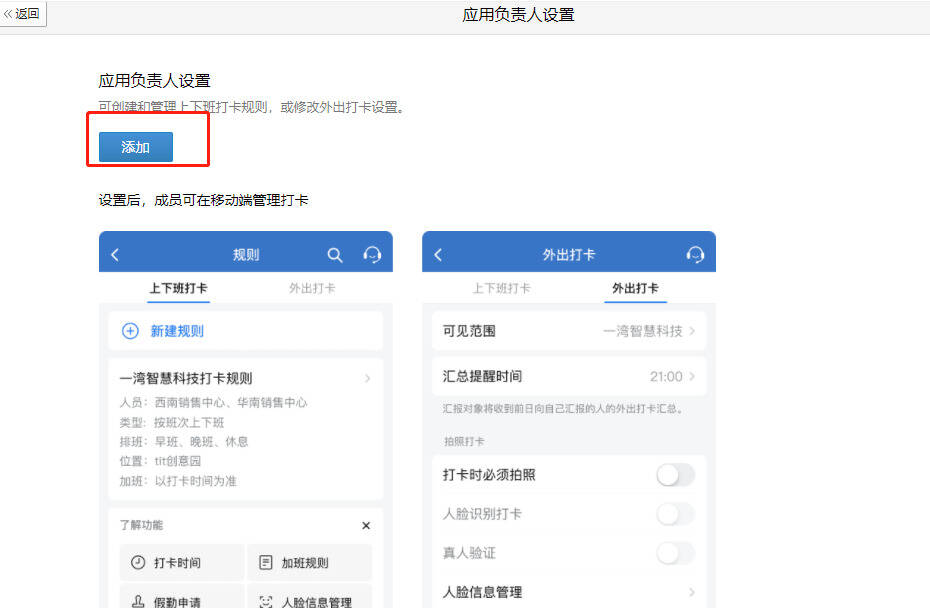Click the clock icon beside 打卡时间

138,562
